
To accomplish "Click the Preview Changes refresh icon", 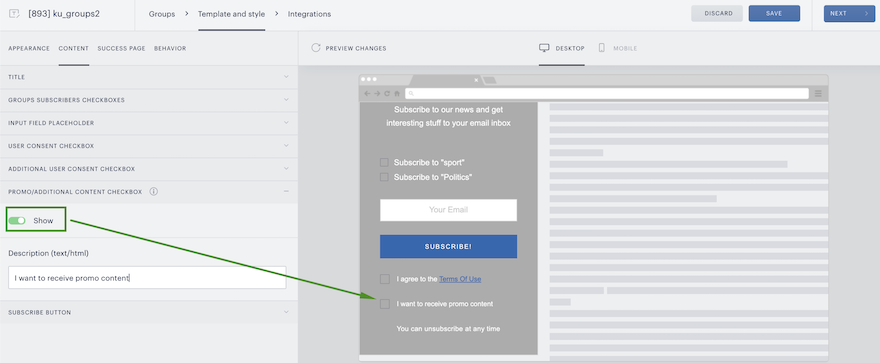I will click(x=316, y=48).
